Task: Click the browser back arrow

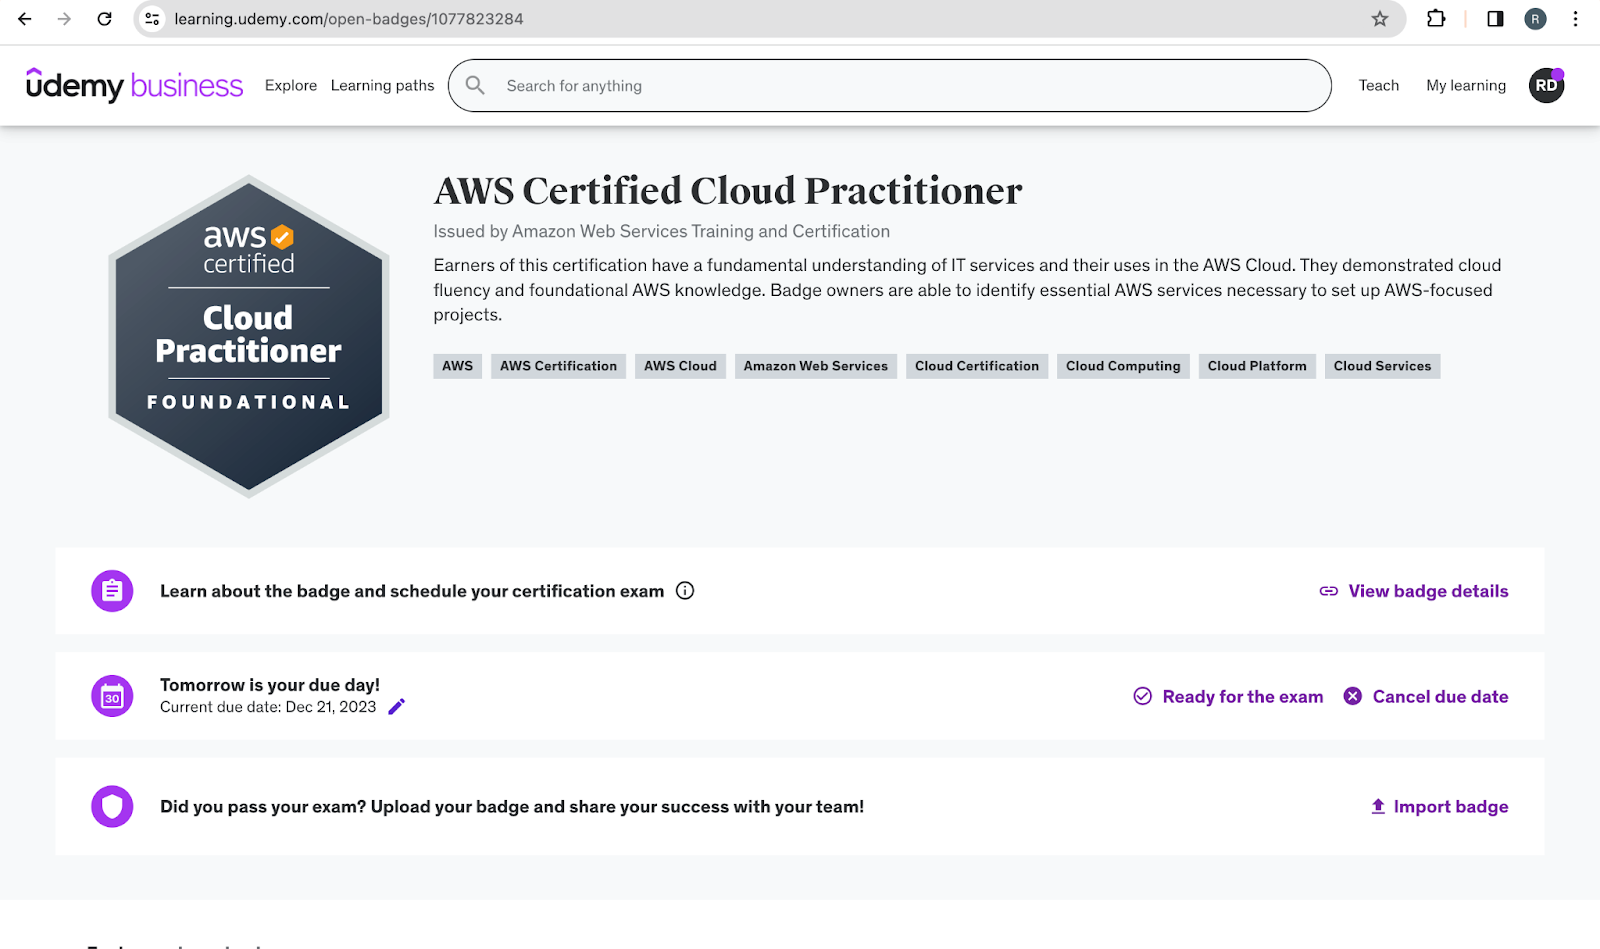Action: point(25,19)
